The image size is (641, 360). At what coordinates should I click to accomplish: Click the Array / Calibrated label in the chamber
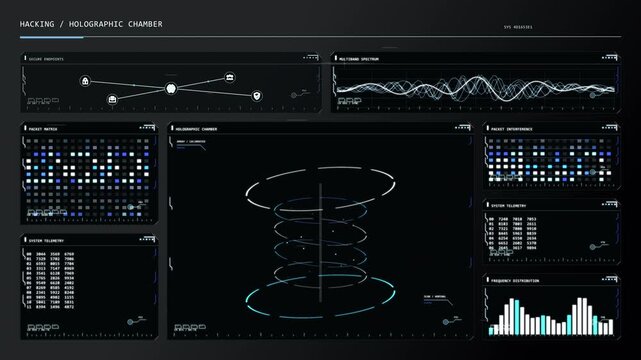tap(191, 142)
